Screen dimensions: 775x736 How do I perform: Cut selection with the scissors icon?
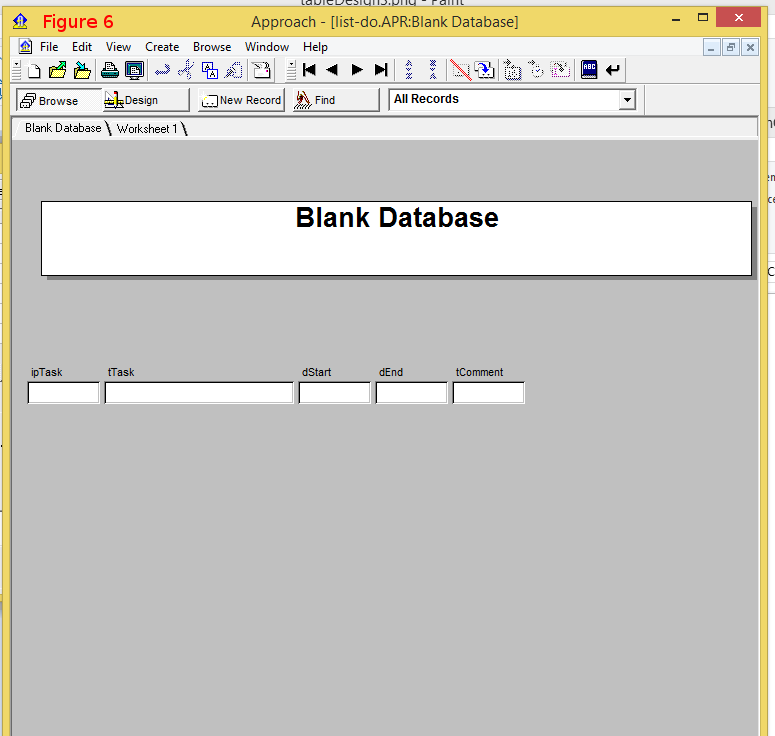pos(186,70)
